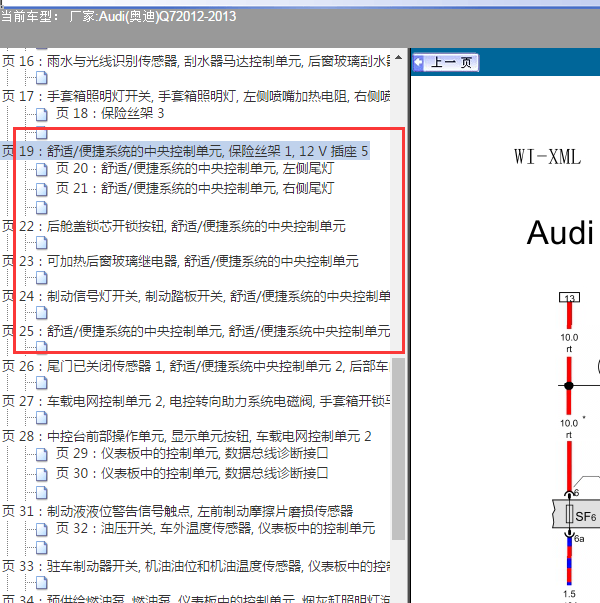Image resolution: width=600 pixels, height=603 pixels.
Task: Open 页 24 制动信号灯开关, 制动踏板开关
Action: point(196,296)
